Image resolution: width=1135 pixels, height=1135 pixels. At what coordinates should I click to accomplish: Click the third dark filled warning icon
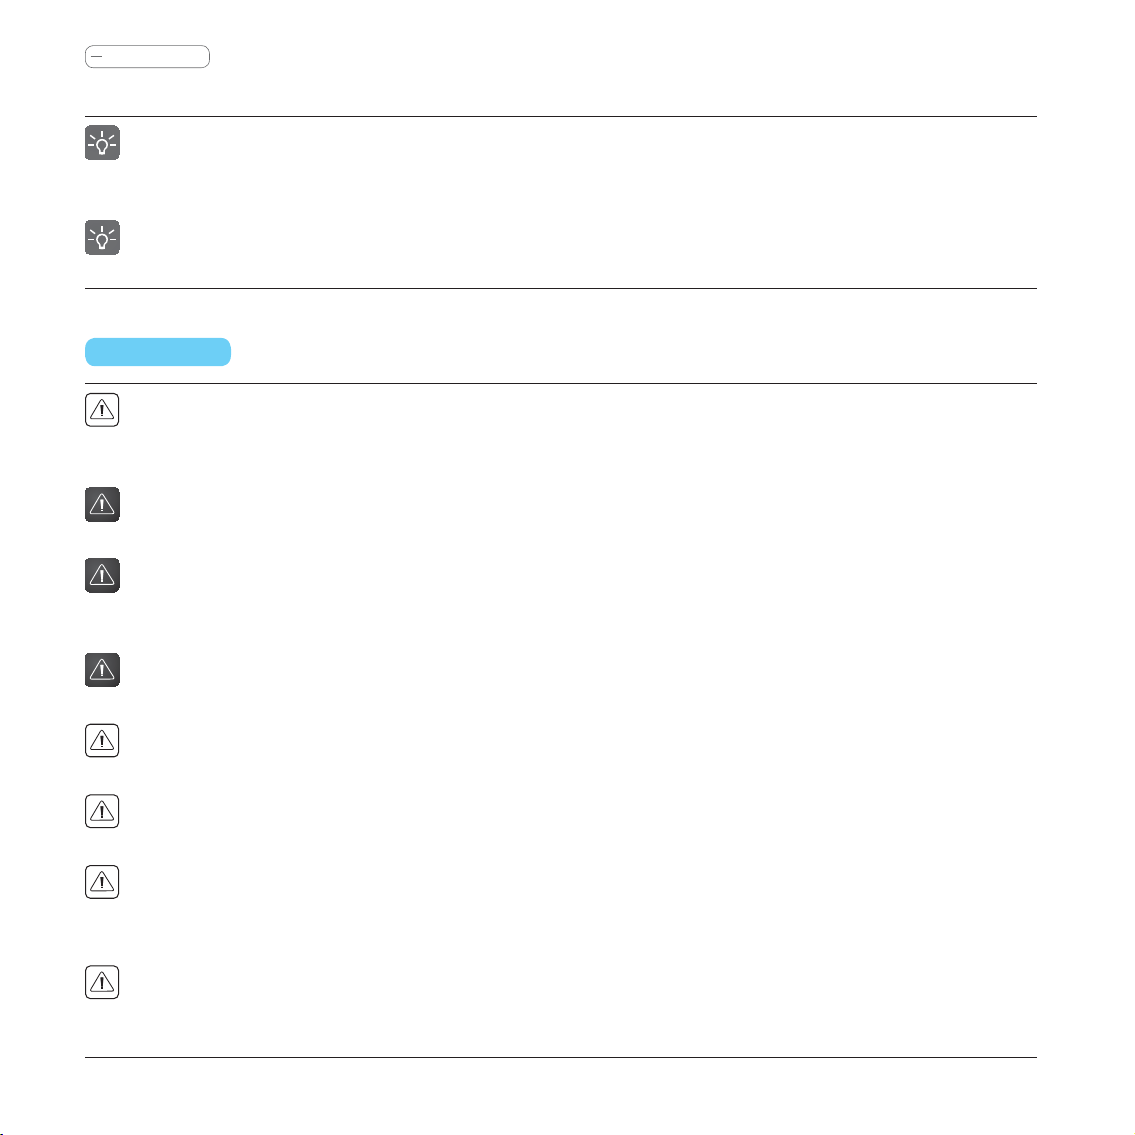click(102, 670)
